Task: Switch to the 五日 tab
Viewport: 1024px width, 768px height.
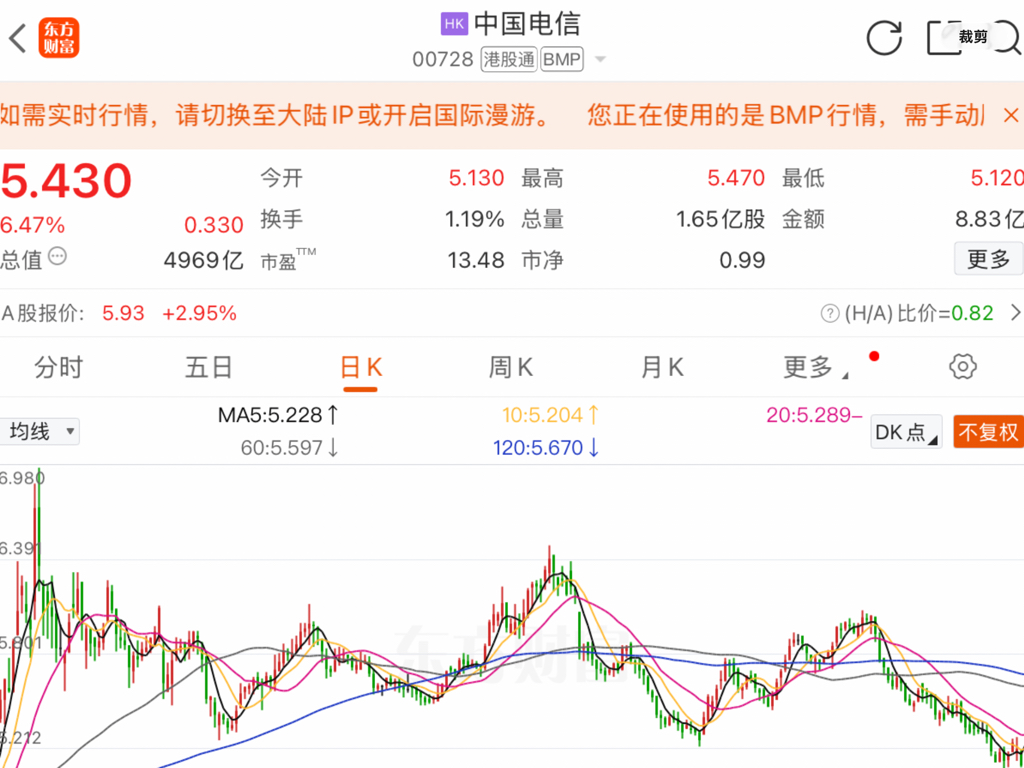Action: [x=209, y=368]
